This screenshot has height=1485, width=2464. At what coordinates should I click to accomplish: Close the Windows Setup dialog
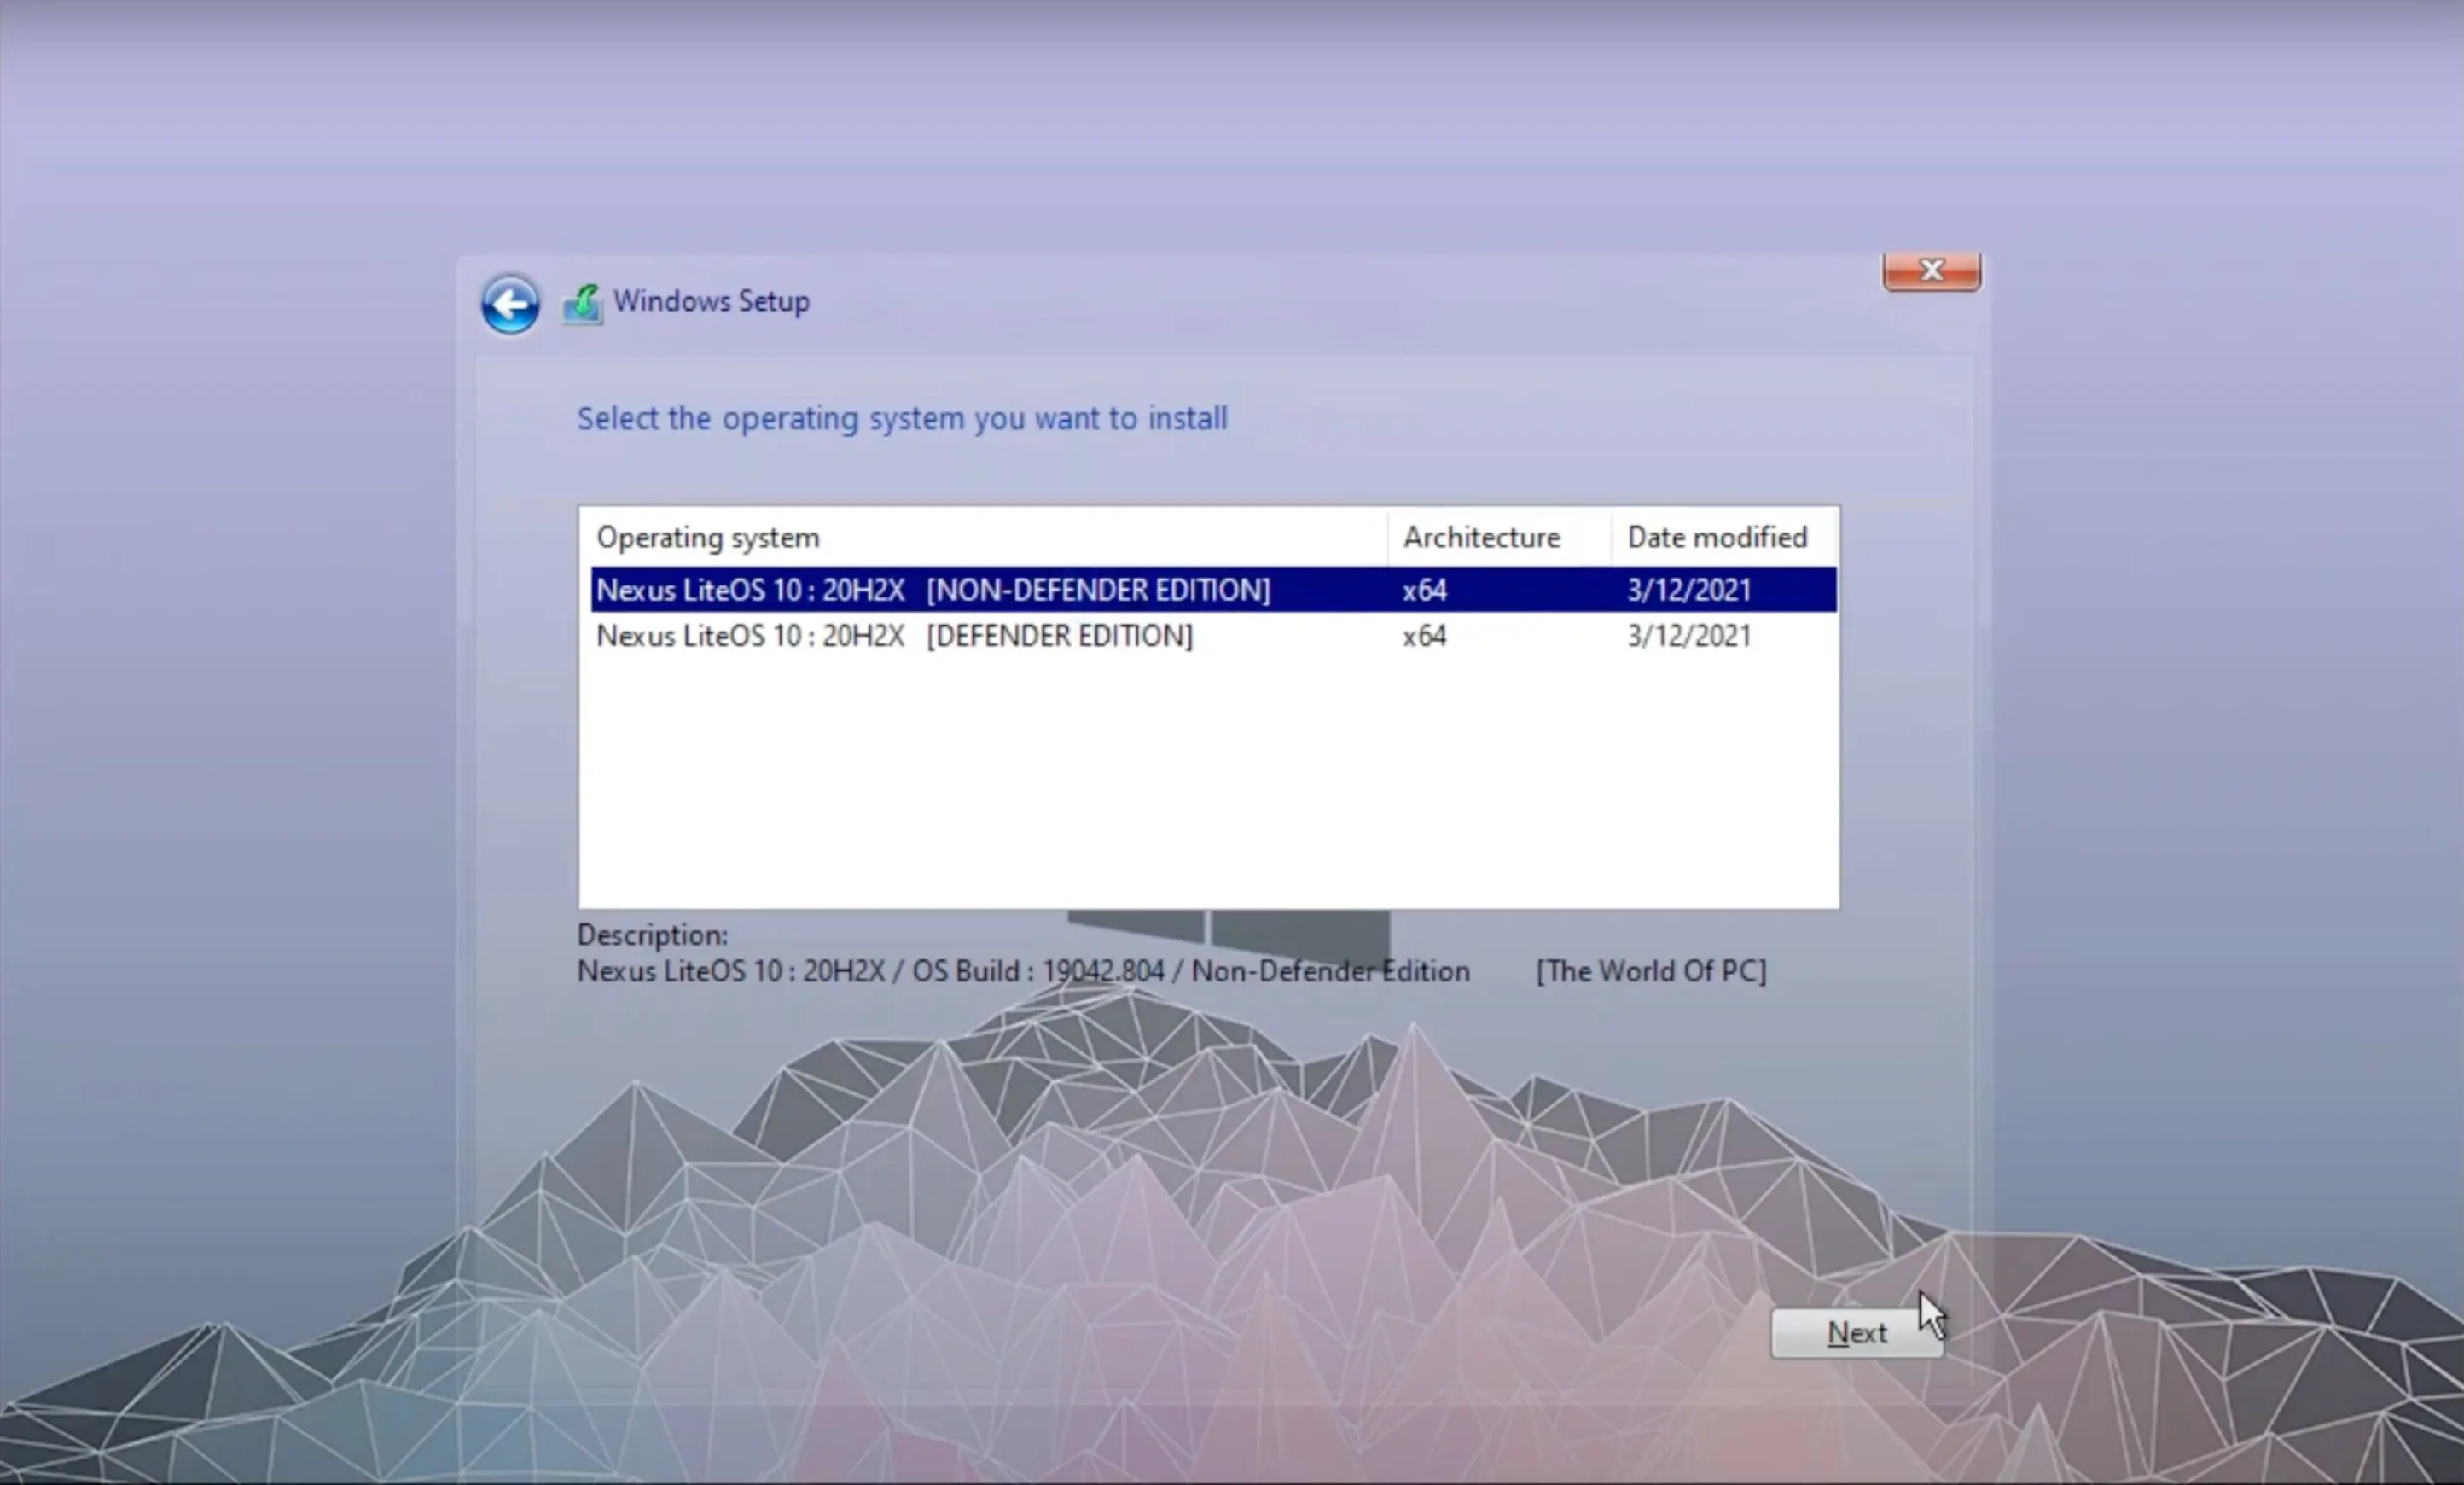click(x=1931, y=270)
